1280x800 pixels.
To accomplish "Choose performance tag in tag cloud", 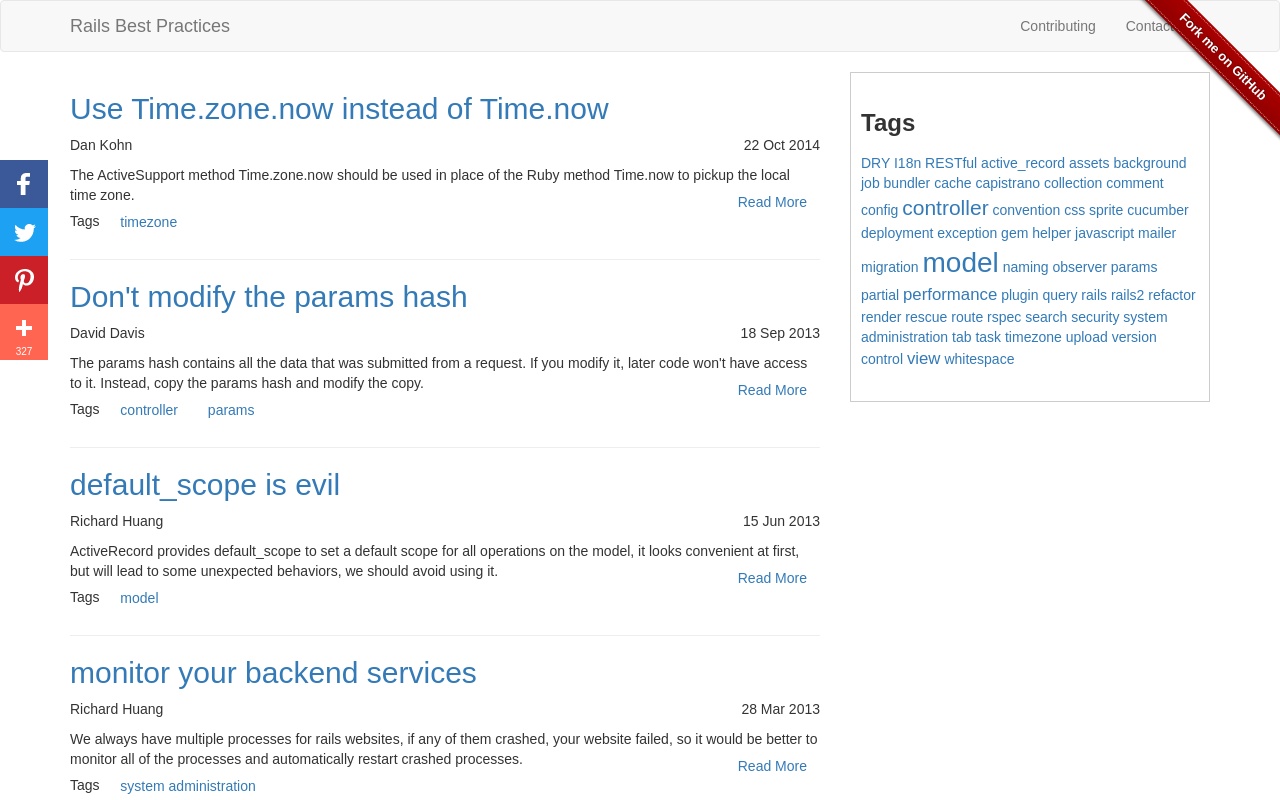I will 950,294.
